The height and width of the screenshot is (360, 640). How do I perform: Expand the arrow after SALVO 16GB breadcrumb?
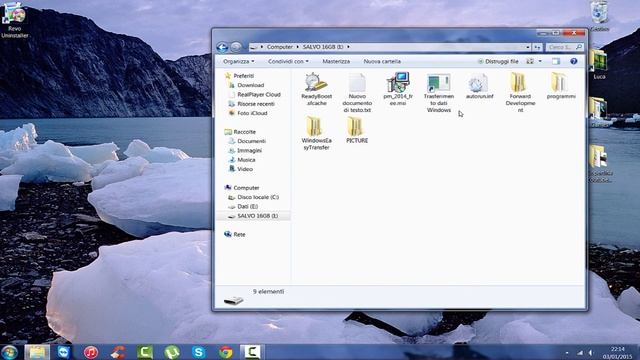348,47
